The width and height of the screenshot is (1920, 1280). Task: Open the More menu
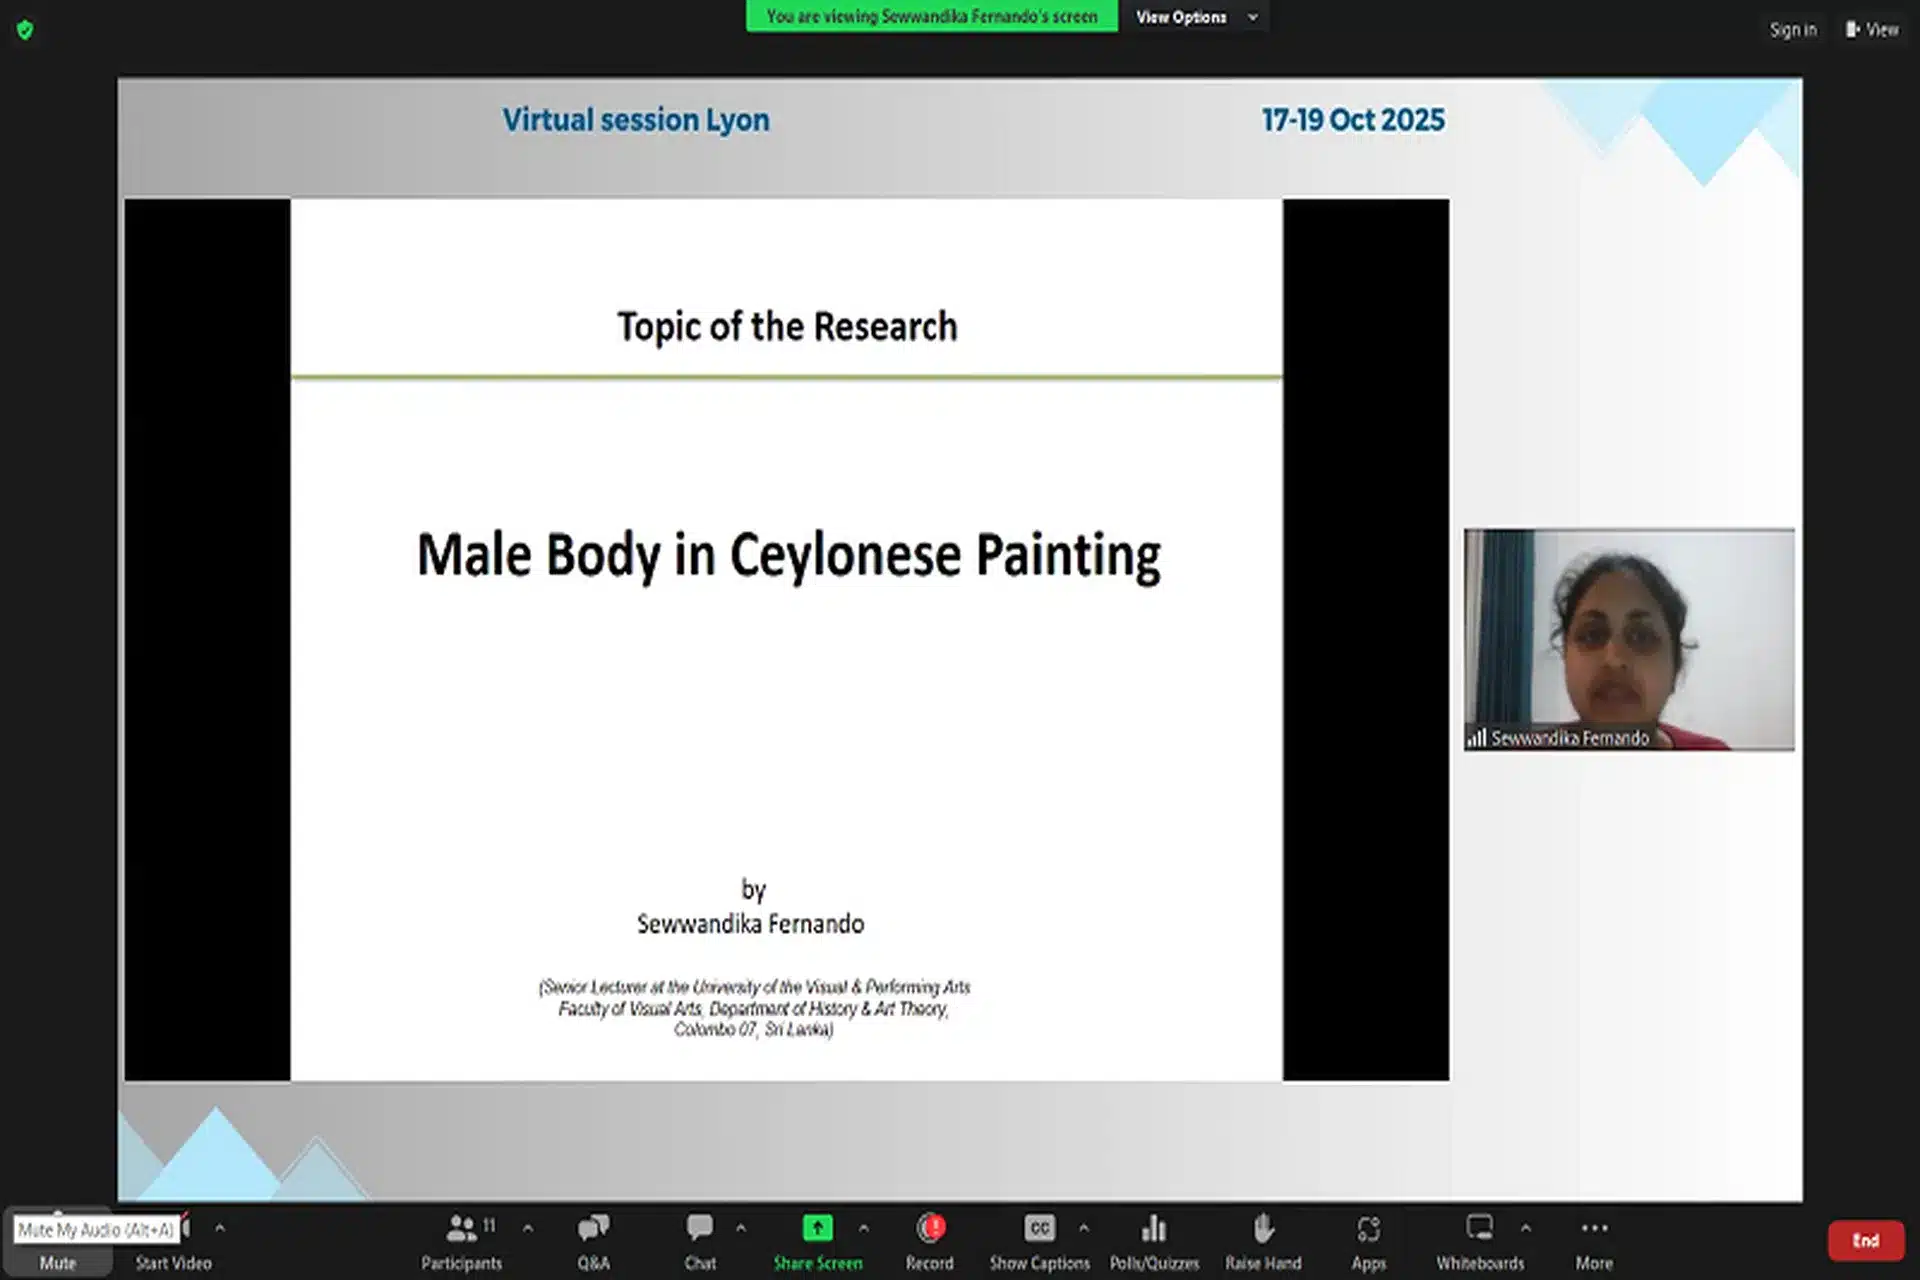pos(1594,1228)
